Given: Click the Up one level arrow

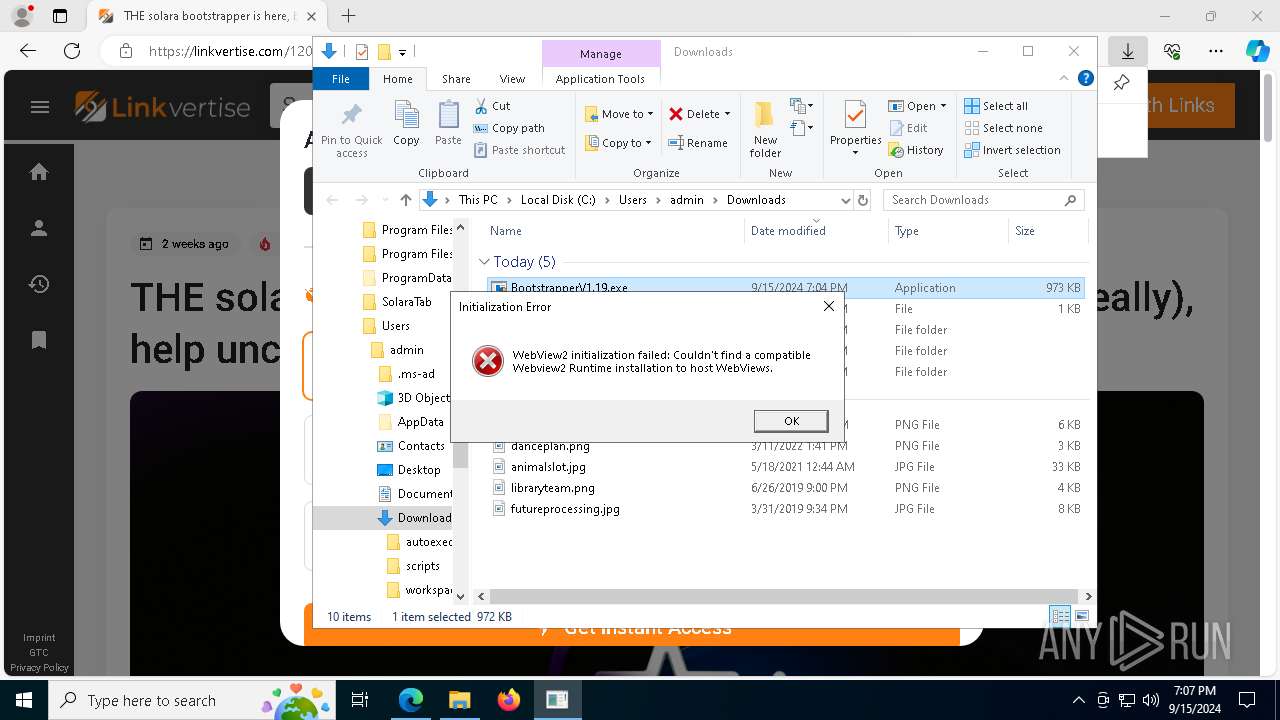Looking at the screenshot, I should tap(405, 200).
